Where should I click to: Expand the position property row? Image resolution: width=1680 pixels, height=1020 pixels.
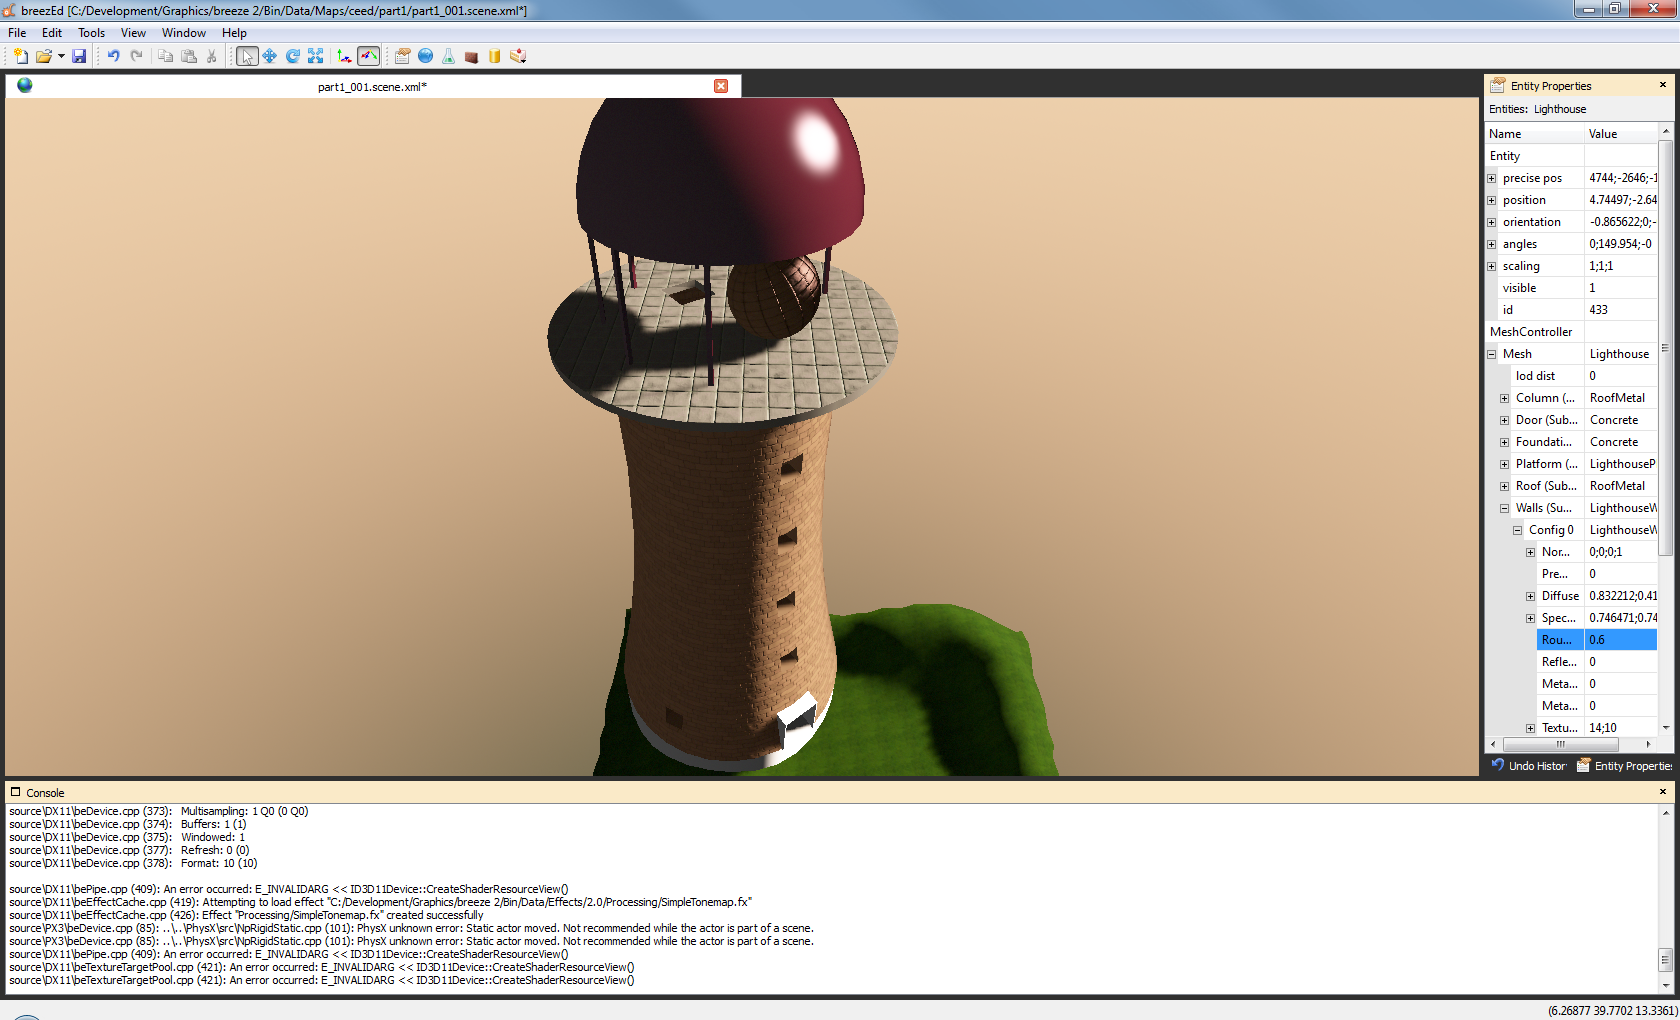1492,200
